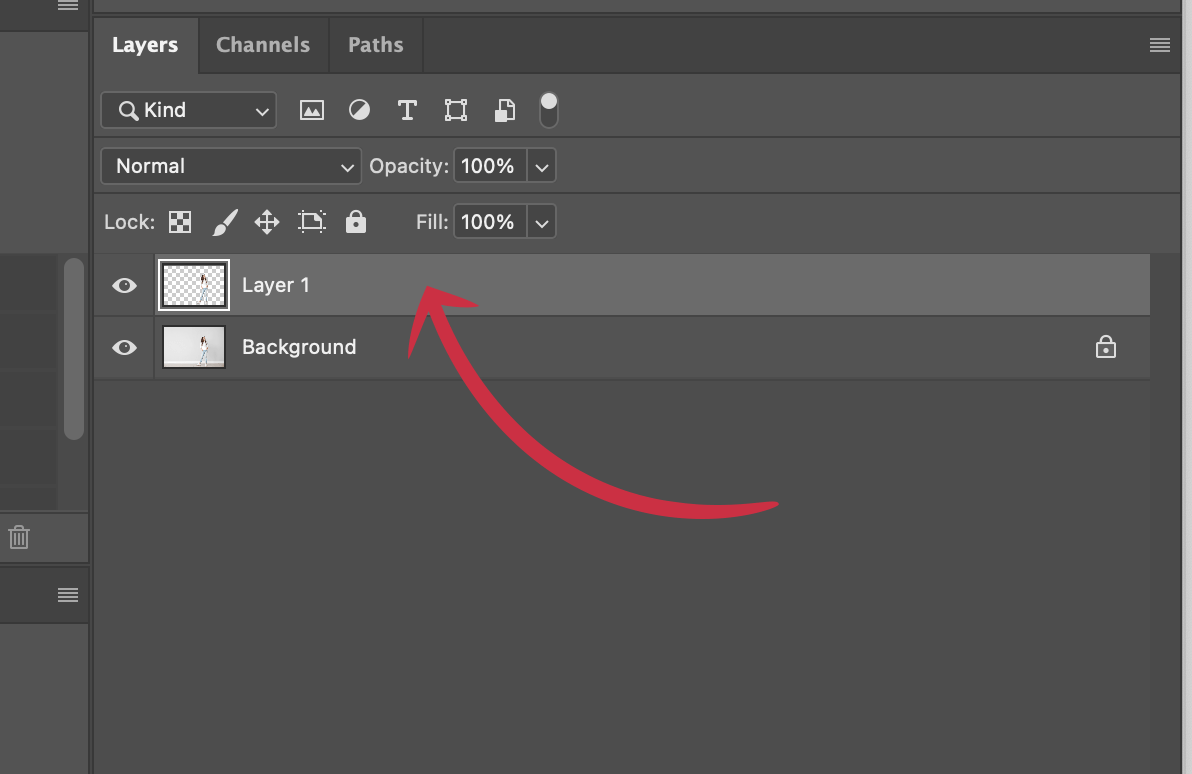Filter for shape layers icon

(x=456, y=111)
